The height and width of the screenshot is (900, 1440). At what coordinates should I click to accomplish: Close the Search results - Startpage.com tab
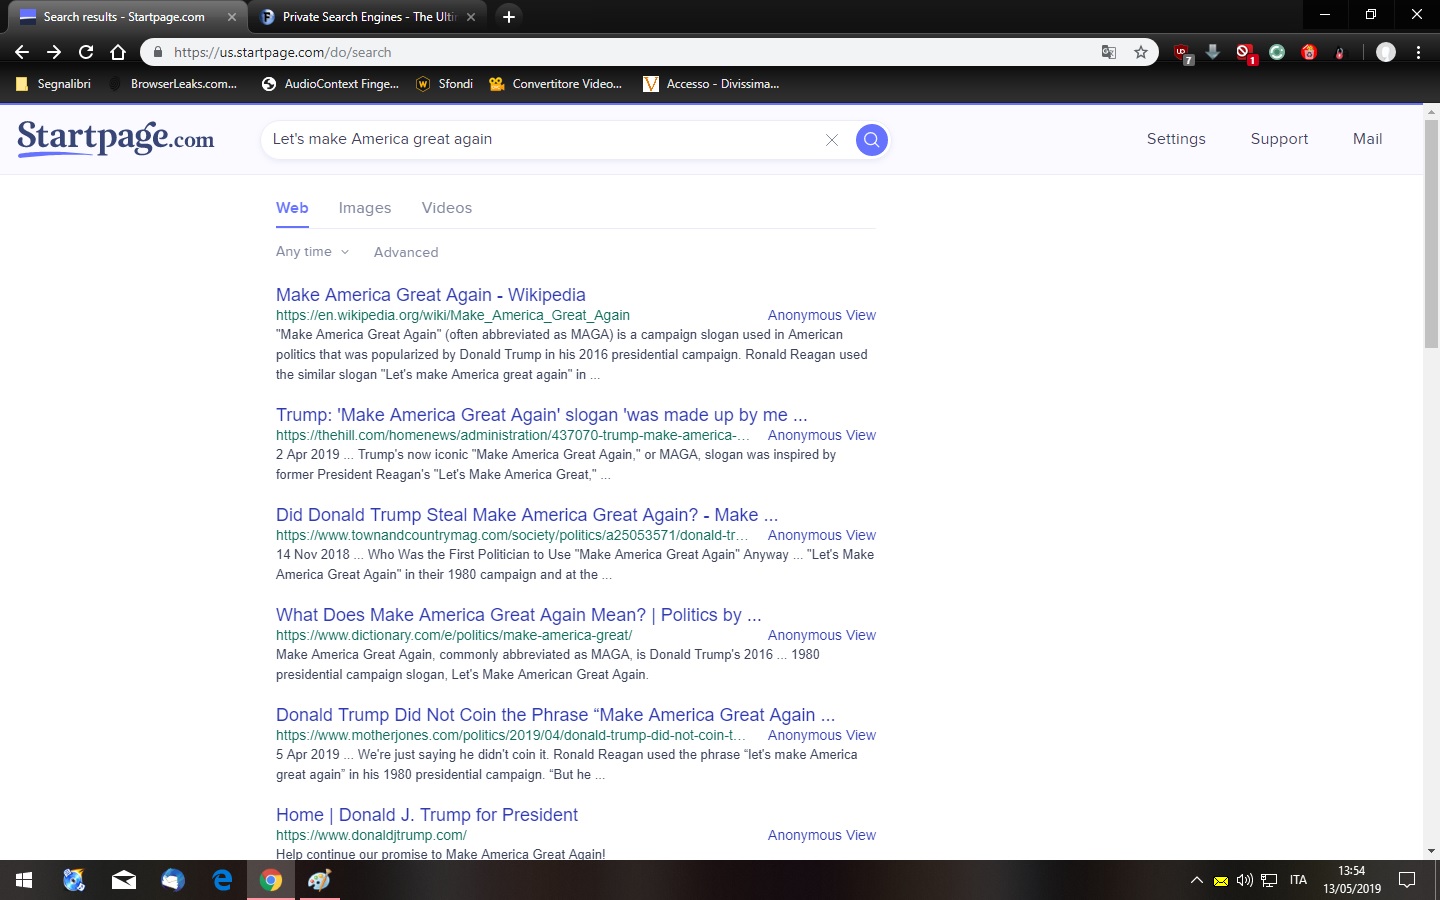coord(232,17)
